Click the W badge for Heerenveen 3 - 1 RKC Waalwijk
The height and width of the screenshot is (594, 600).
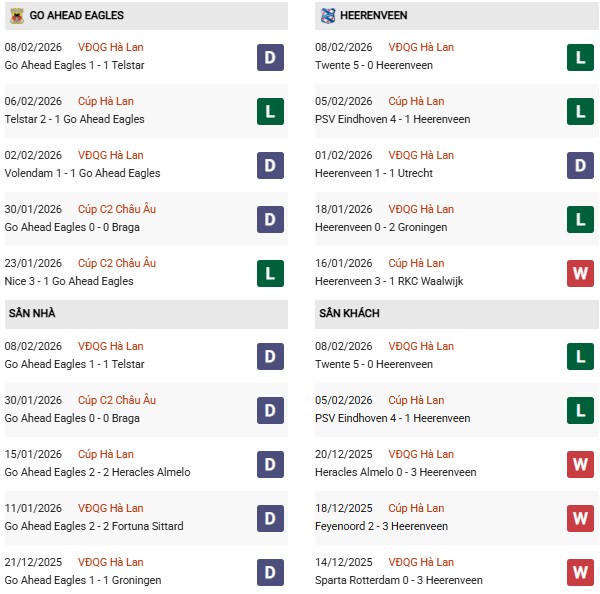(x=580, y=273)
